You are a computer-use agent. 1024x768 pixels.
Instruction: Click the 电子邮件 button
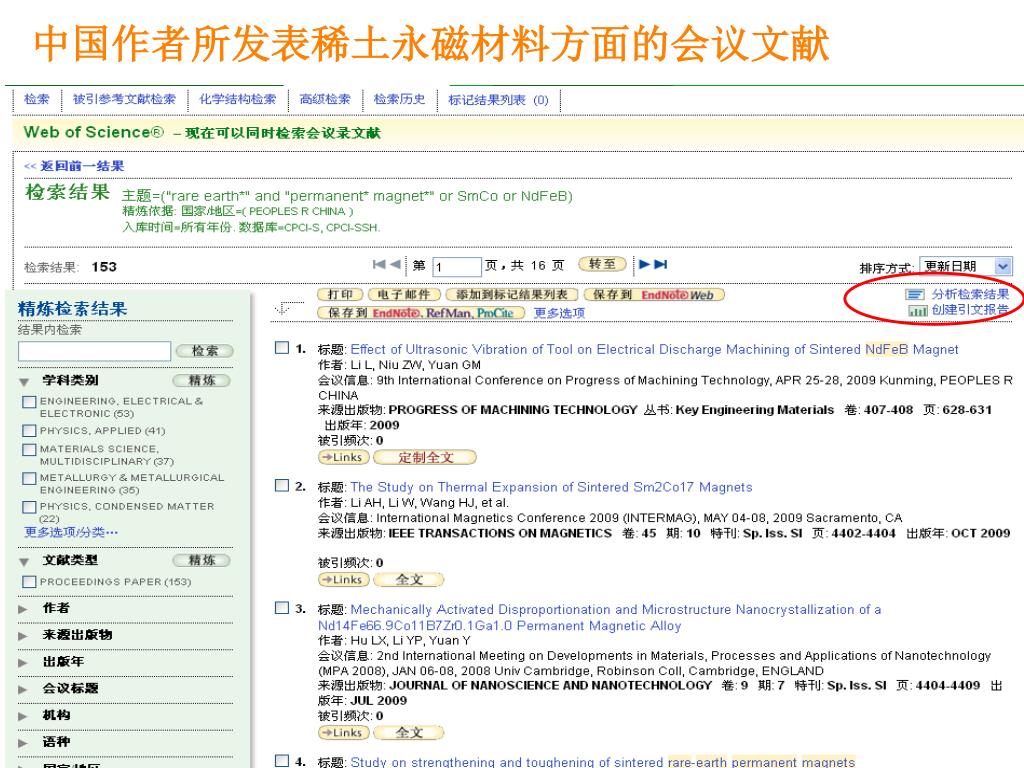(404, 295)
